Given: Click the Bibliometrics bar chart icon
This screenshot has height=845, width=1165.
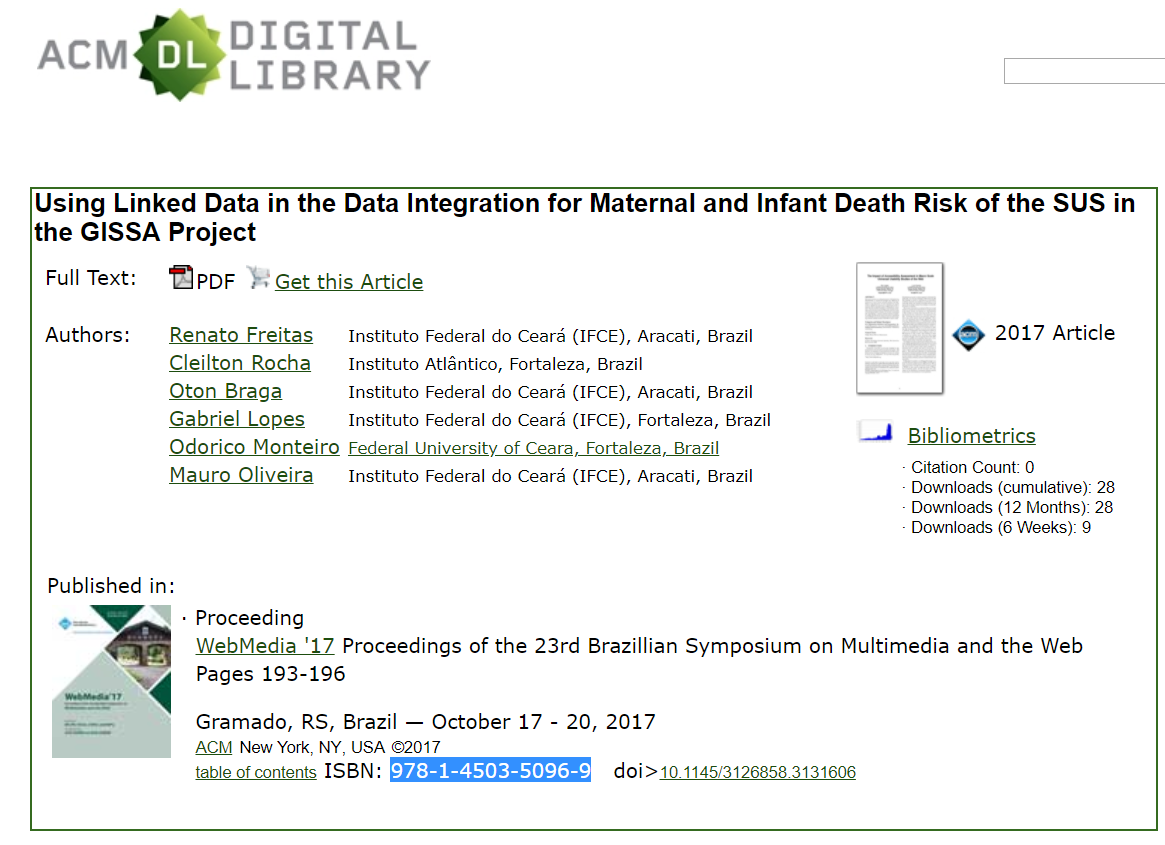Looking at the screenshot, I should [x=874, y=432].
